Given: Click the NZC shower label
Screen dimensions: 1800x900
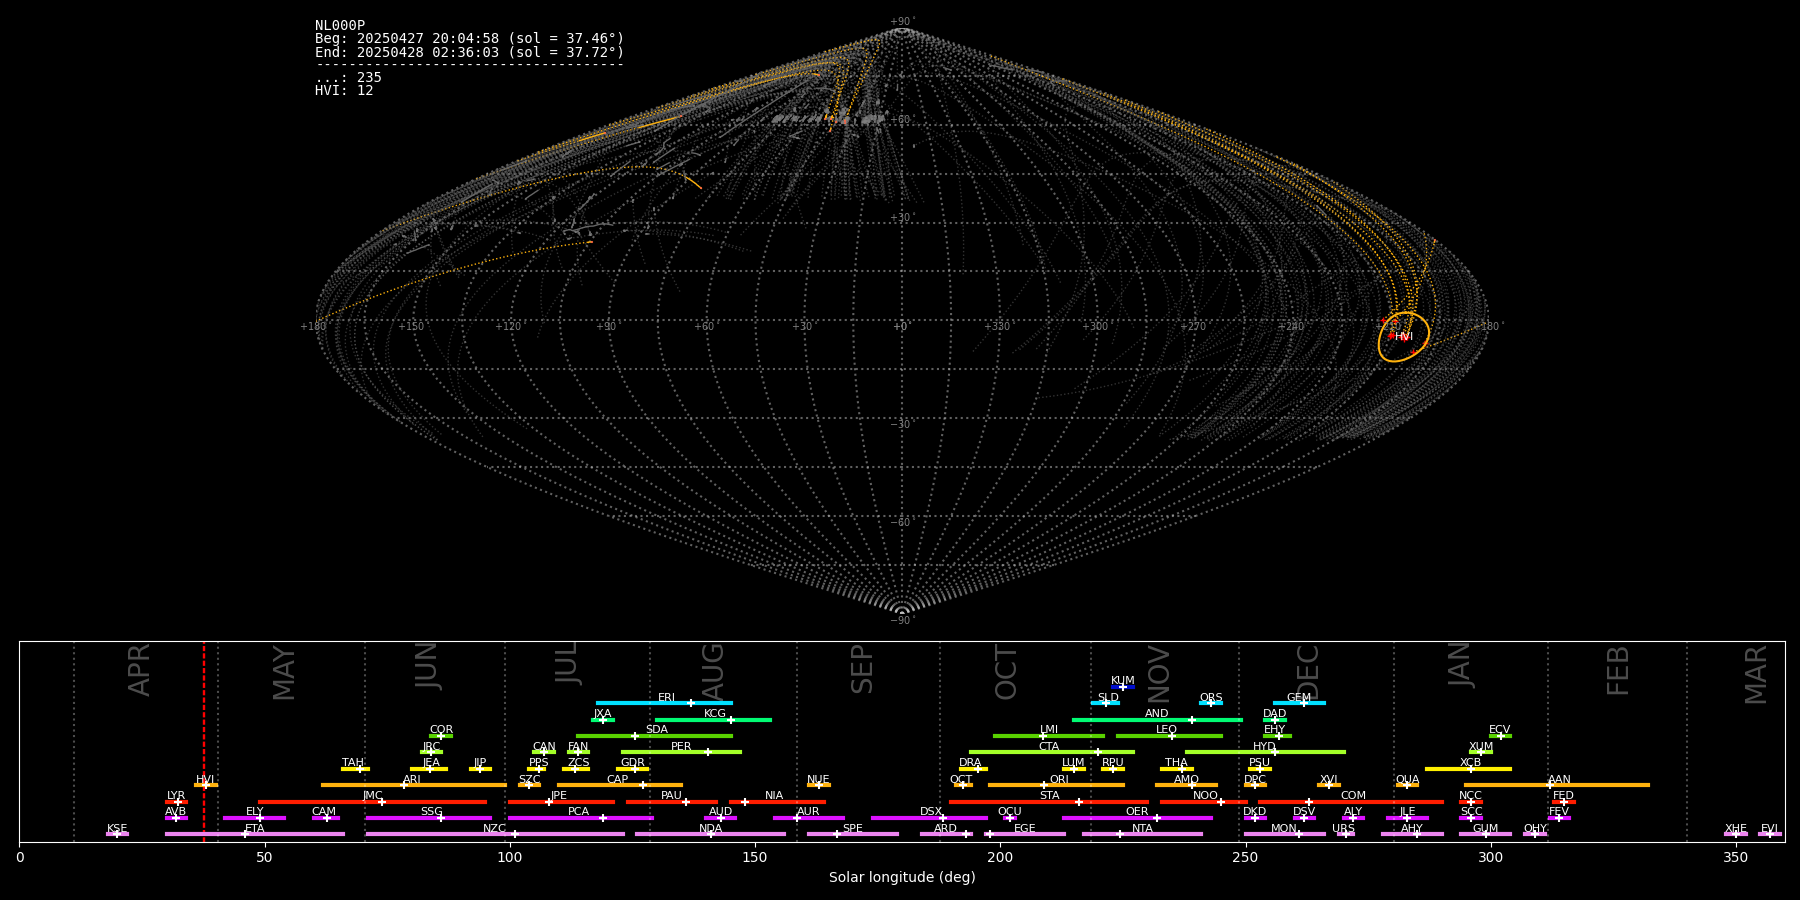Looking at the screenshot, I should point(494,829).
